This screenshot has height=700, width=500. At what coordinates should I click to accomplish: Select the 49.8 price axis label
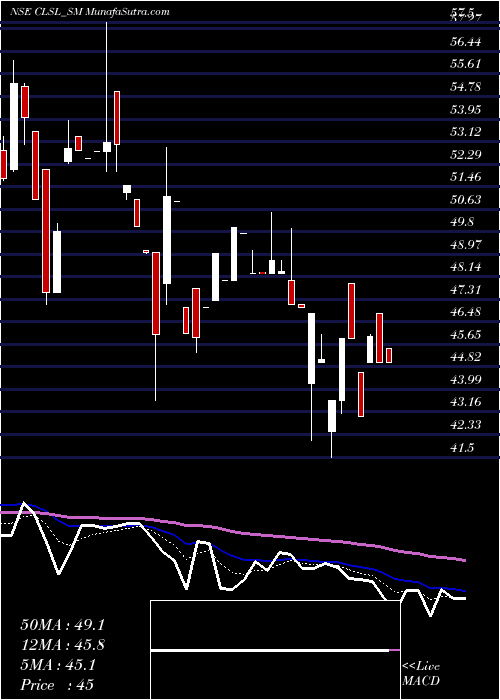[x=462, y=222]
